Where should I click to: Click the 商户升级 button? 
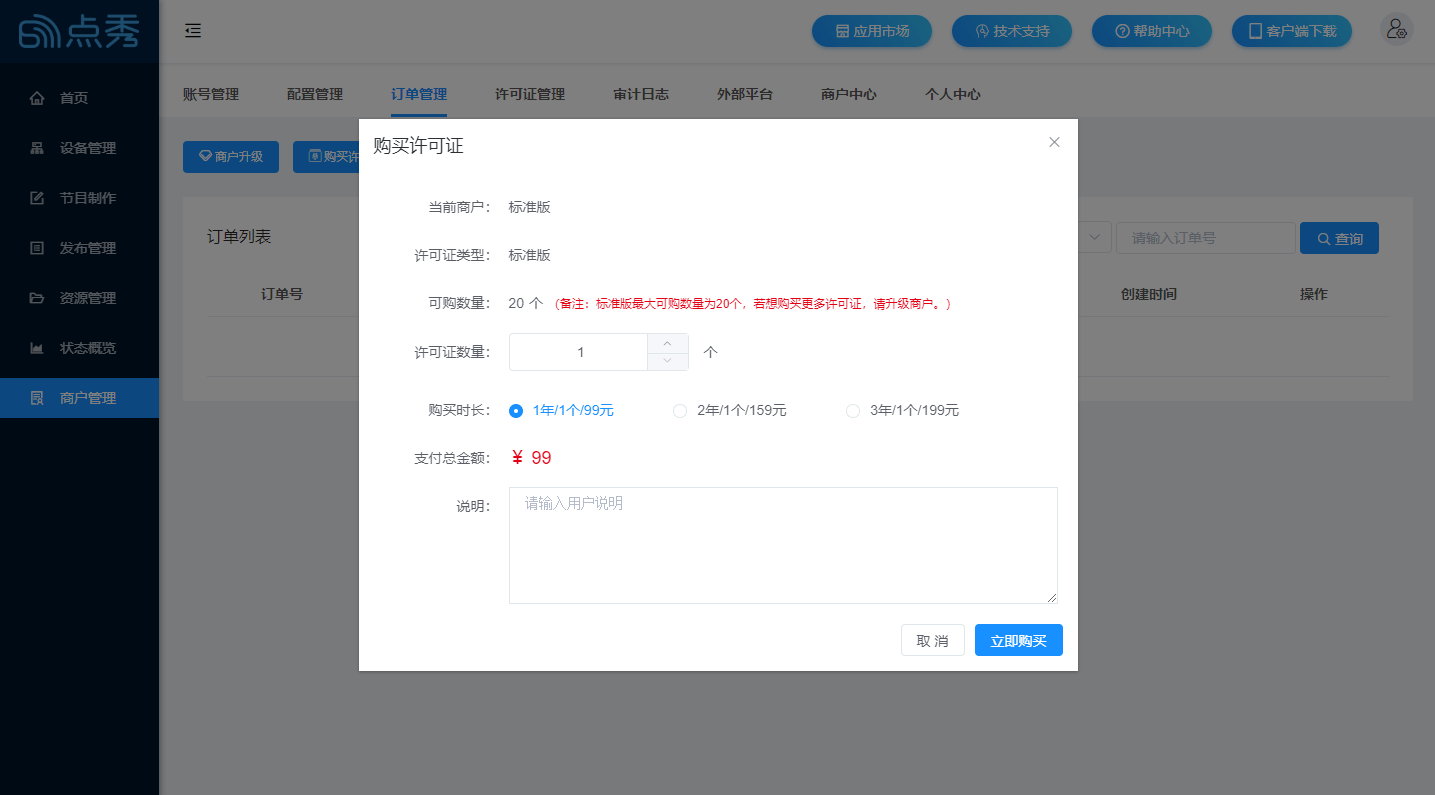coord(231,157)
